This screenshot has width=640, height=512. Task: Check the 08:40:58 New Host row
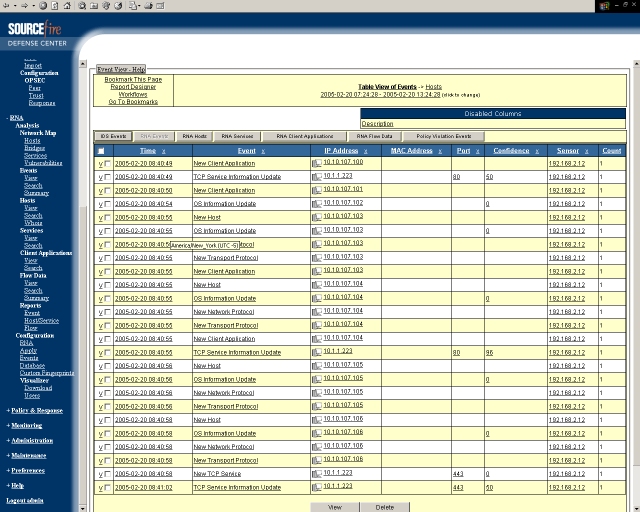tap(108, 420)
